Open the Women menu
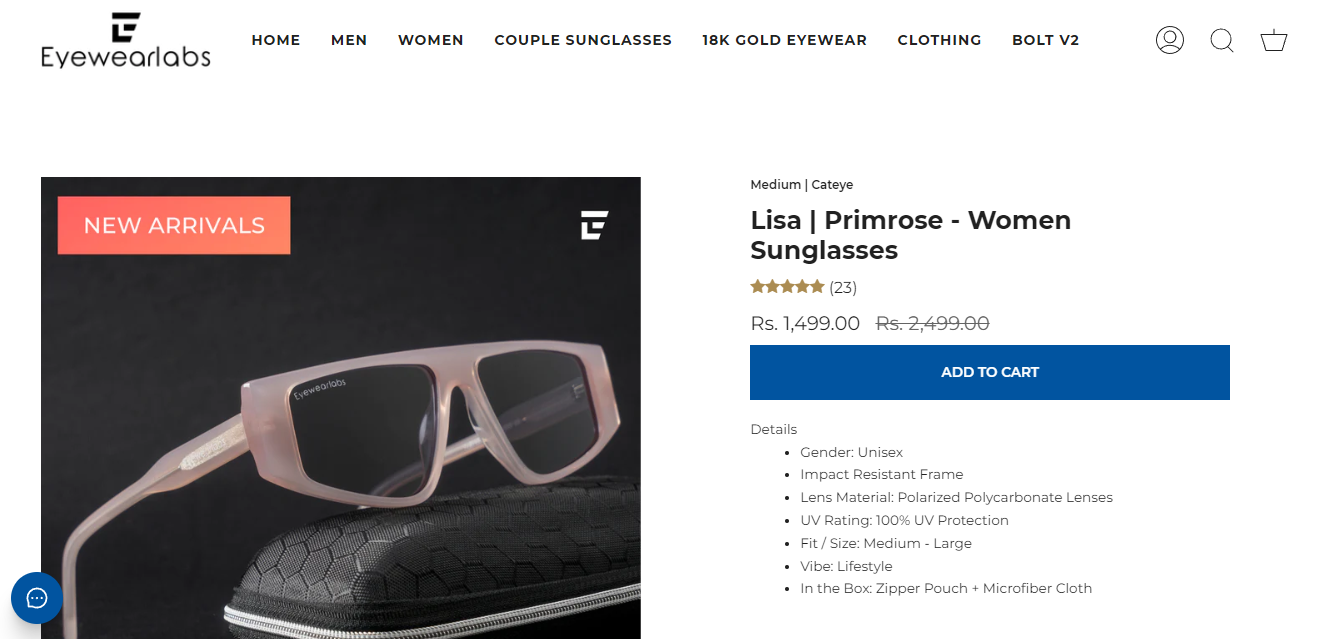1327x639 pixels. point(431,40)
